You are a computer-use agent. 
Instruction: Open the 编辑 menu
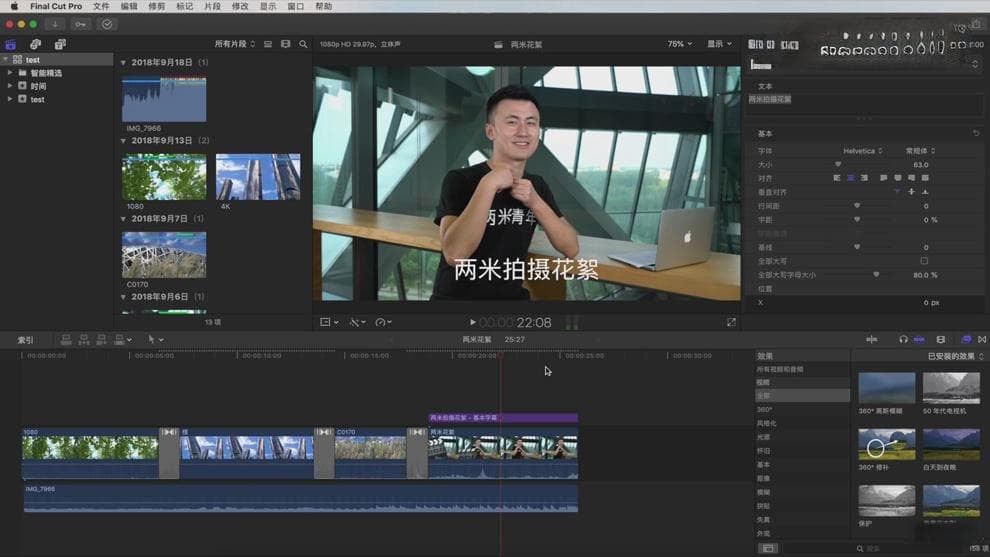tap(129, 6)
